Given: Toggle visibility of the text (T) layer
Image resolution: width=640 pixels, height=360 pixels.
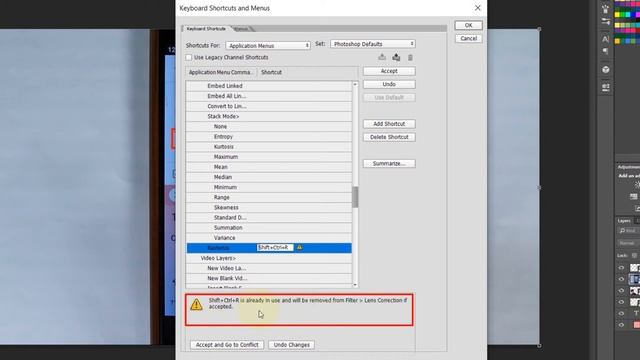Looking at the screenshot, I should [621, 313].
